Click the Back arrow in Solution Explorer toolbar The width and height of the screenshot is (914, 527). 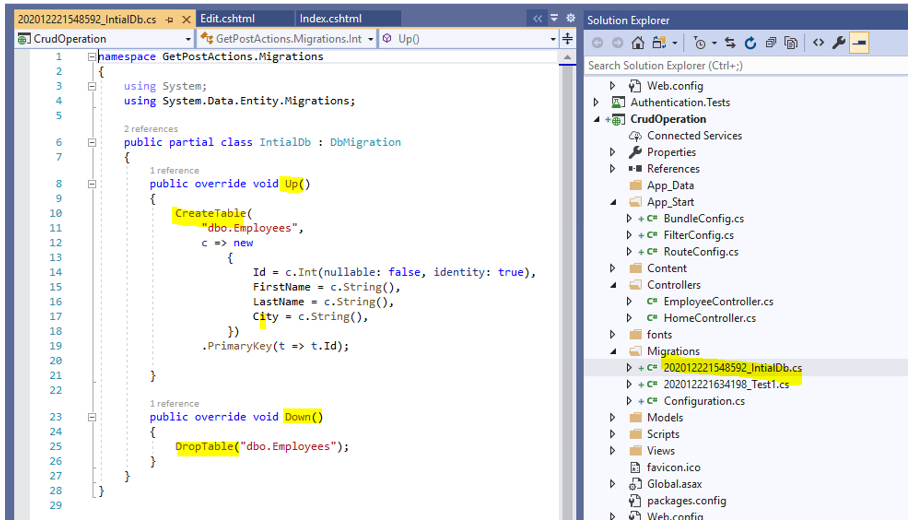click(597, 43)
